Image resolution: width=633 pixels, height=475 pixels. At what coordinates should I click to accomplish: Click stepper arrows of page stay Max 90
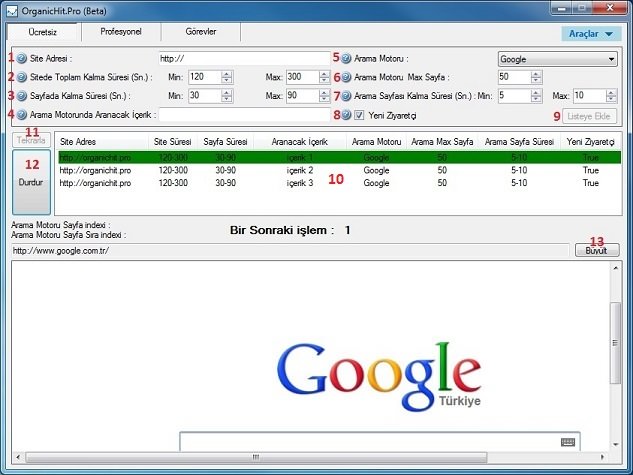point(324,96)
